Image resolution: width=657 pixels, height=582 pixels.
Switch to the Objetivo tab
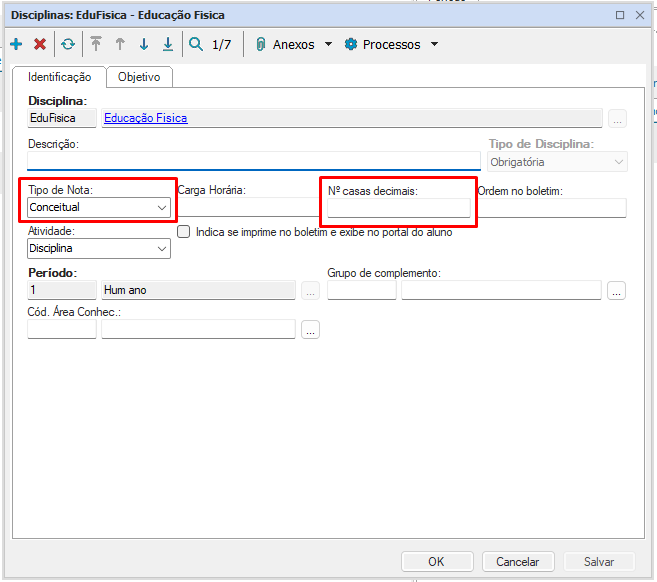(x=139, y=77)
